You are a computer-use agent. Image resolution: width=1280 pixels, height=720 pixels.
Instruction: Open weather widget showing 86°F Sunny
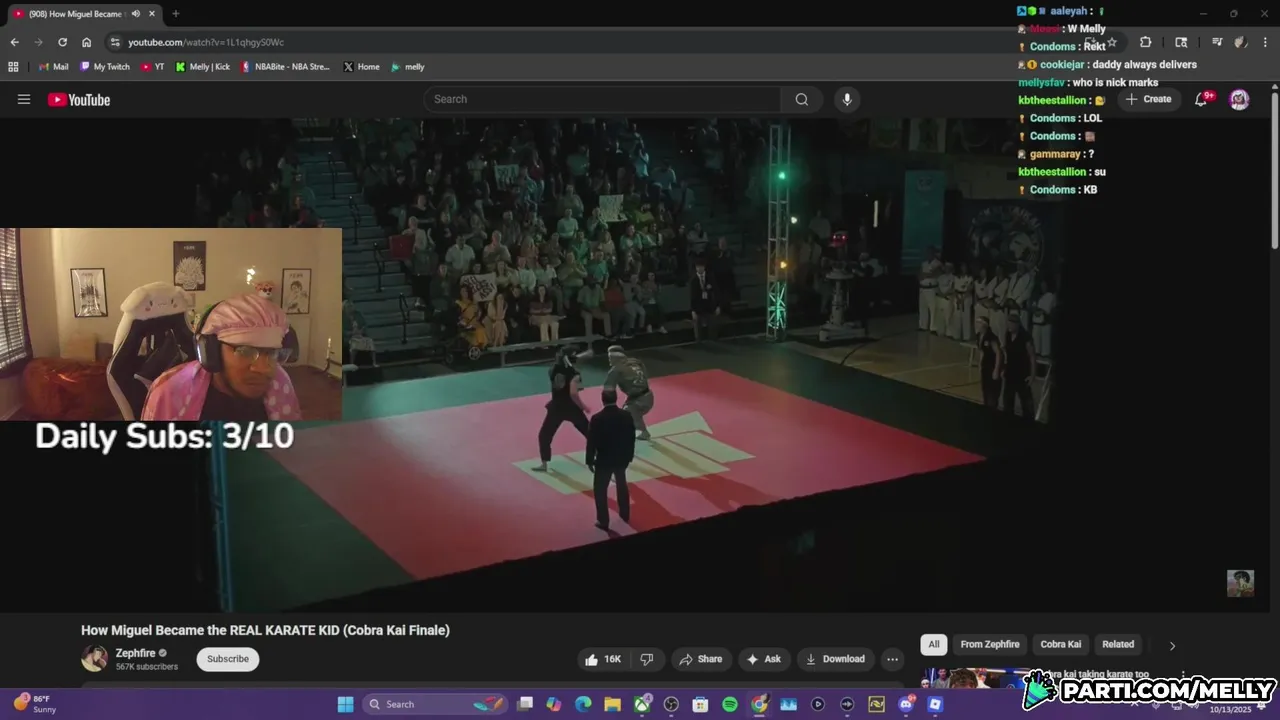[35, 704]
